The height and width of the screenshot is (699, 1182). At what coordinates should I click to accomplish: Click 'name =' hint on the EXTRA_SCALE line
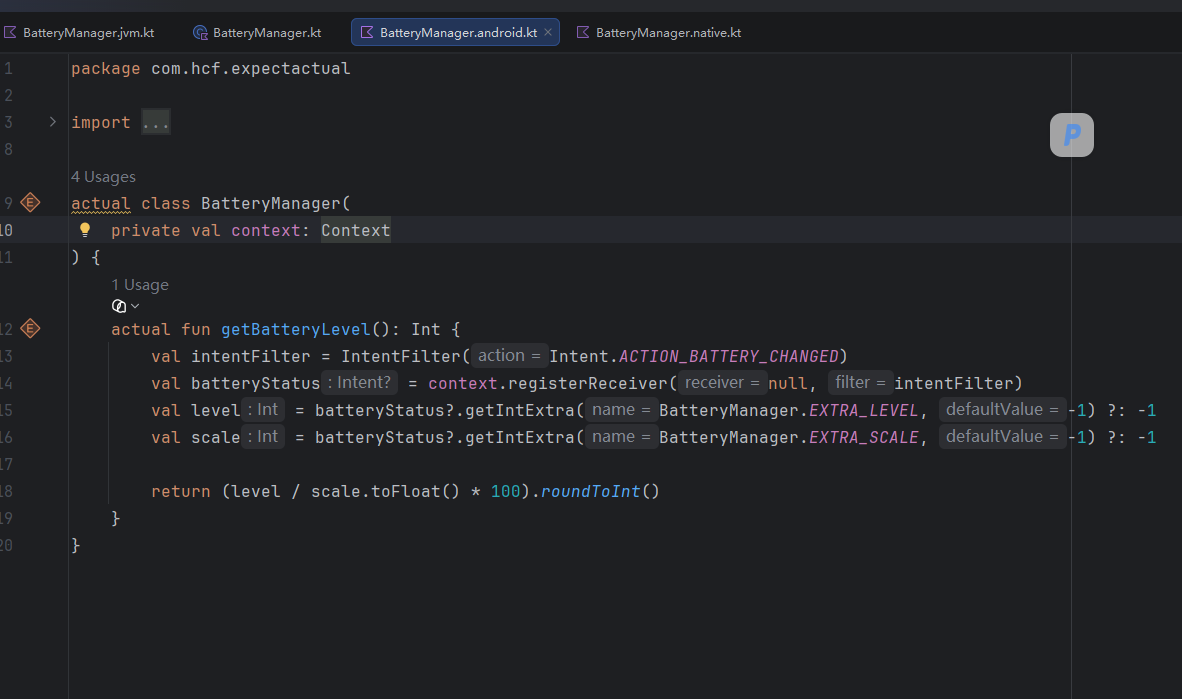[621, 437]
